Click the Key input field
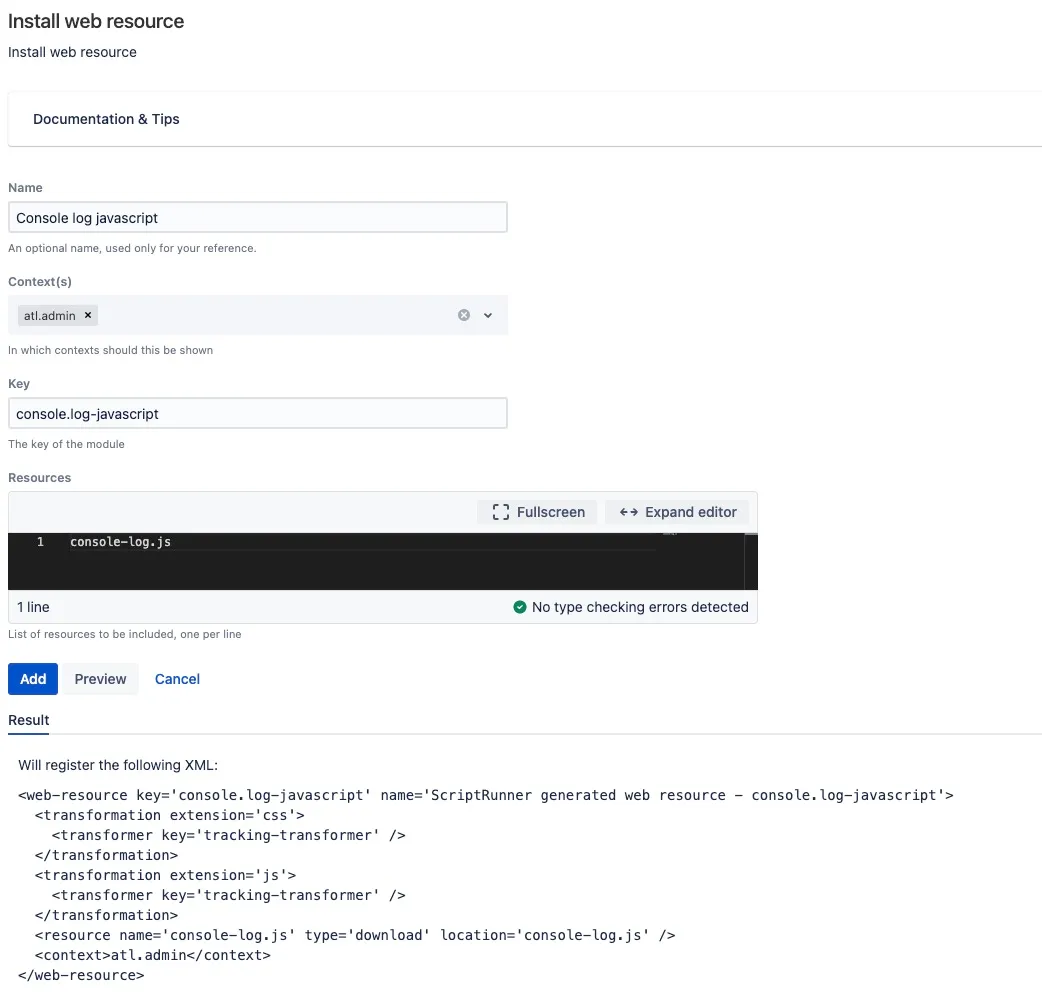Screen dimensions: 1042x1007 point(258,413)
